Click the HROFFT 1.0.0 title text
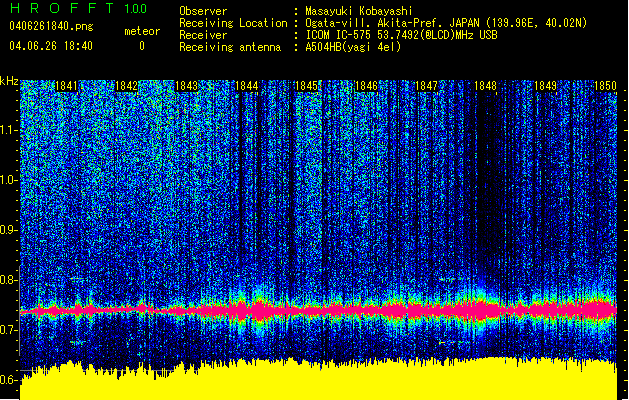Viewport: 629px width, 400px height. point(79,8)
